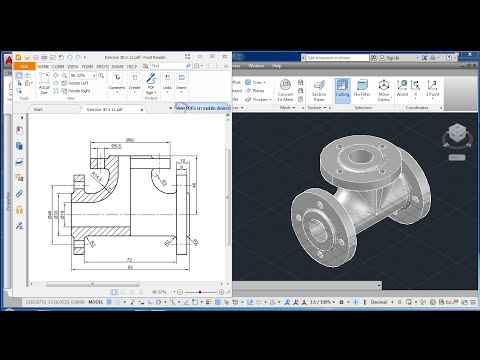
Task: Click View PDFs on mobile devices banner
Action: click(x=202, y=108)
